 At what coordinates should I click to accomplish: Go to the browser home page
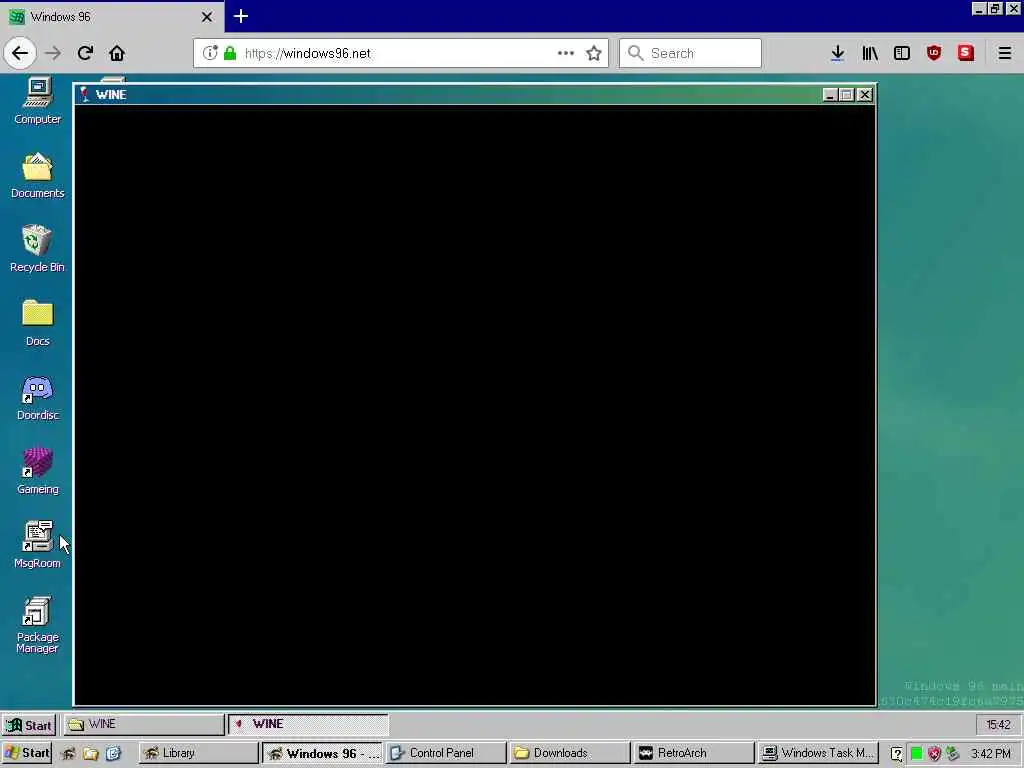coord(117,53)
